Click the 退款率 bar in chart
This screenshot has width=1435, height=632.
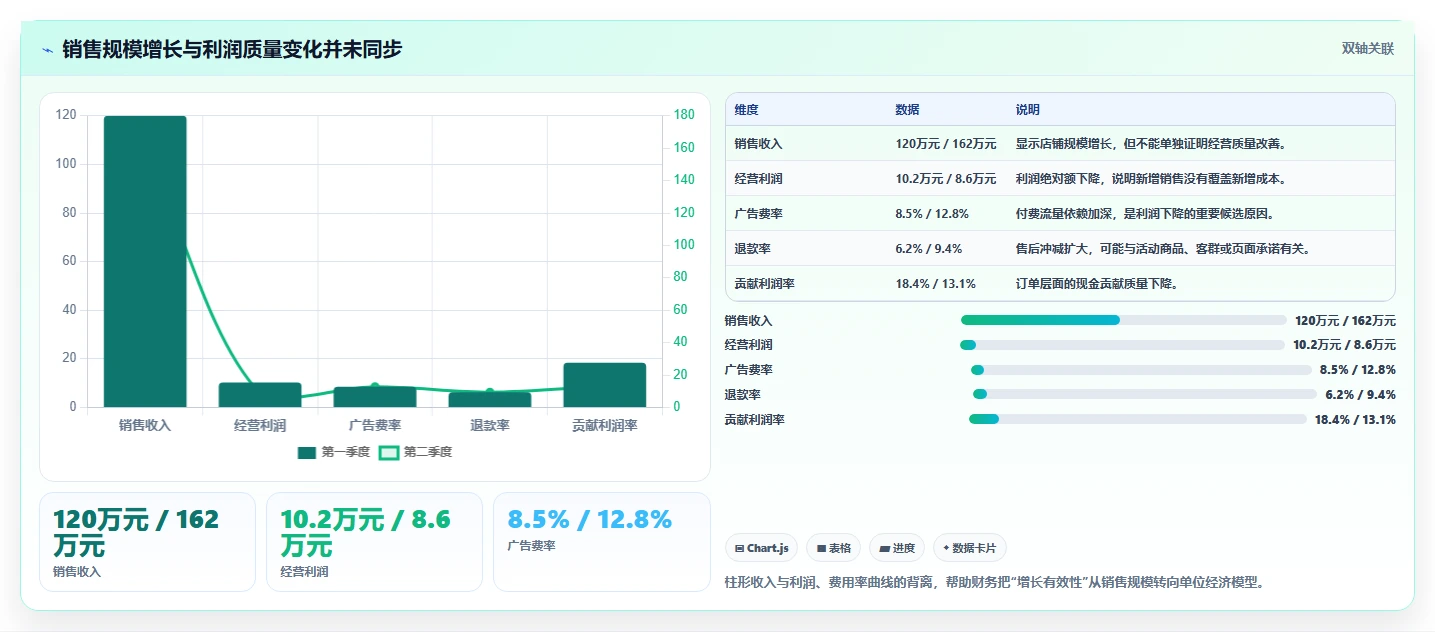point(489,399)
